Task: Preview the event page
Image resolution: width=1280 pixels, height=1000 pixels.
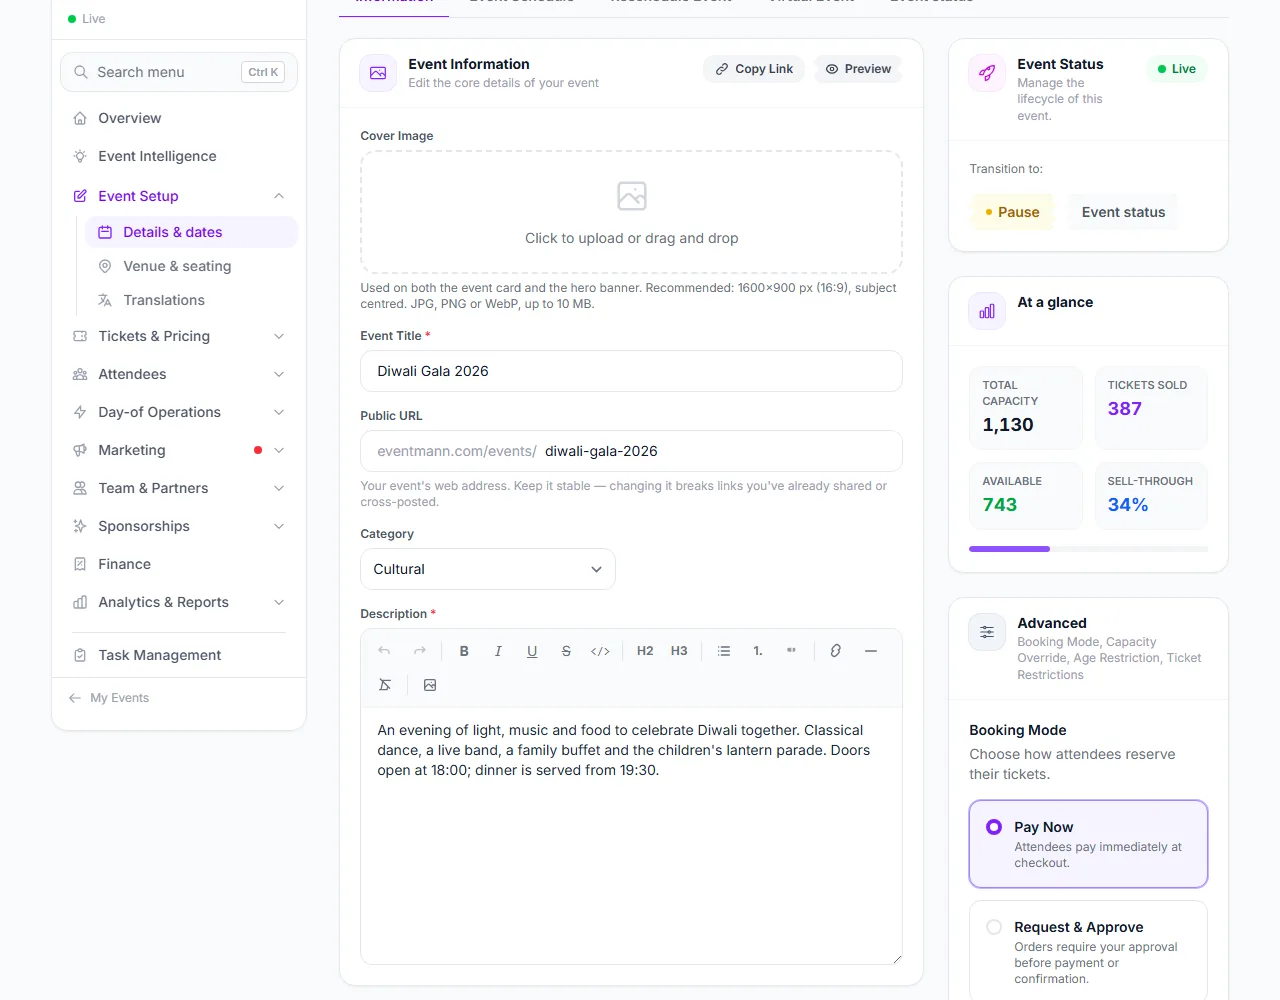Action: click(x=858, y=69)
